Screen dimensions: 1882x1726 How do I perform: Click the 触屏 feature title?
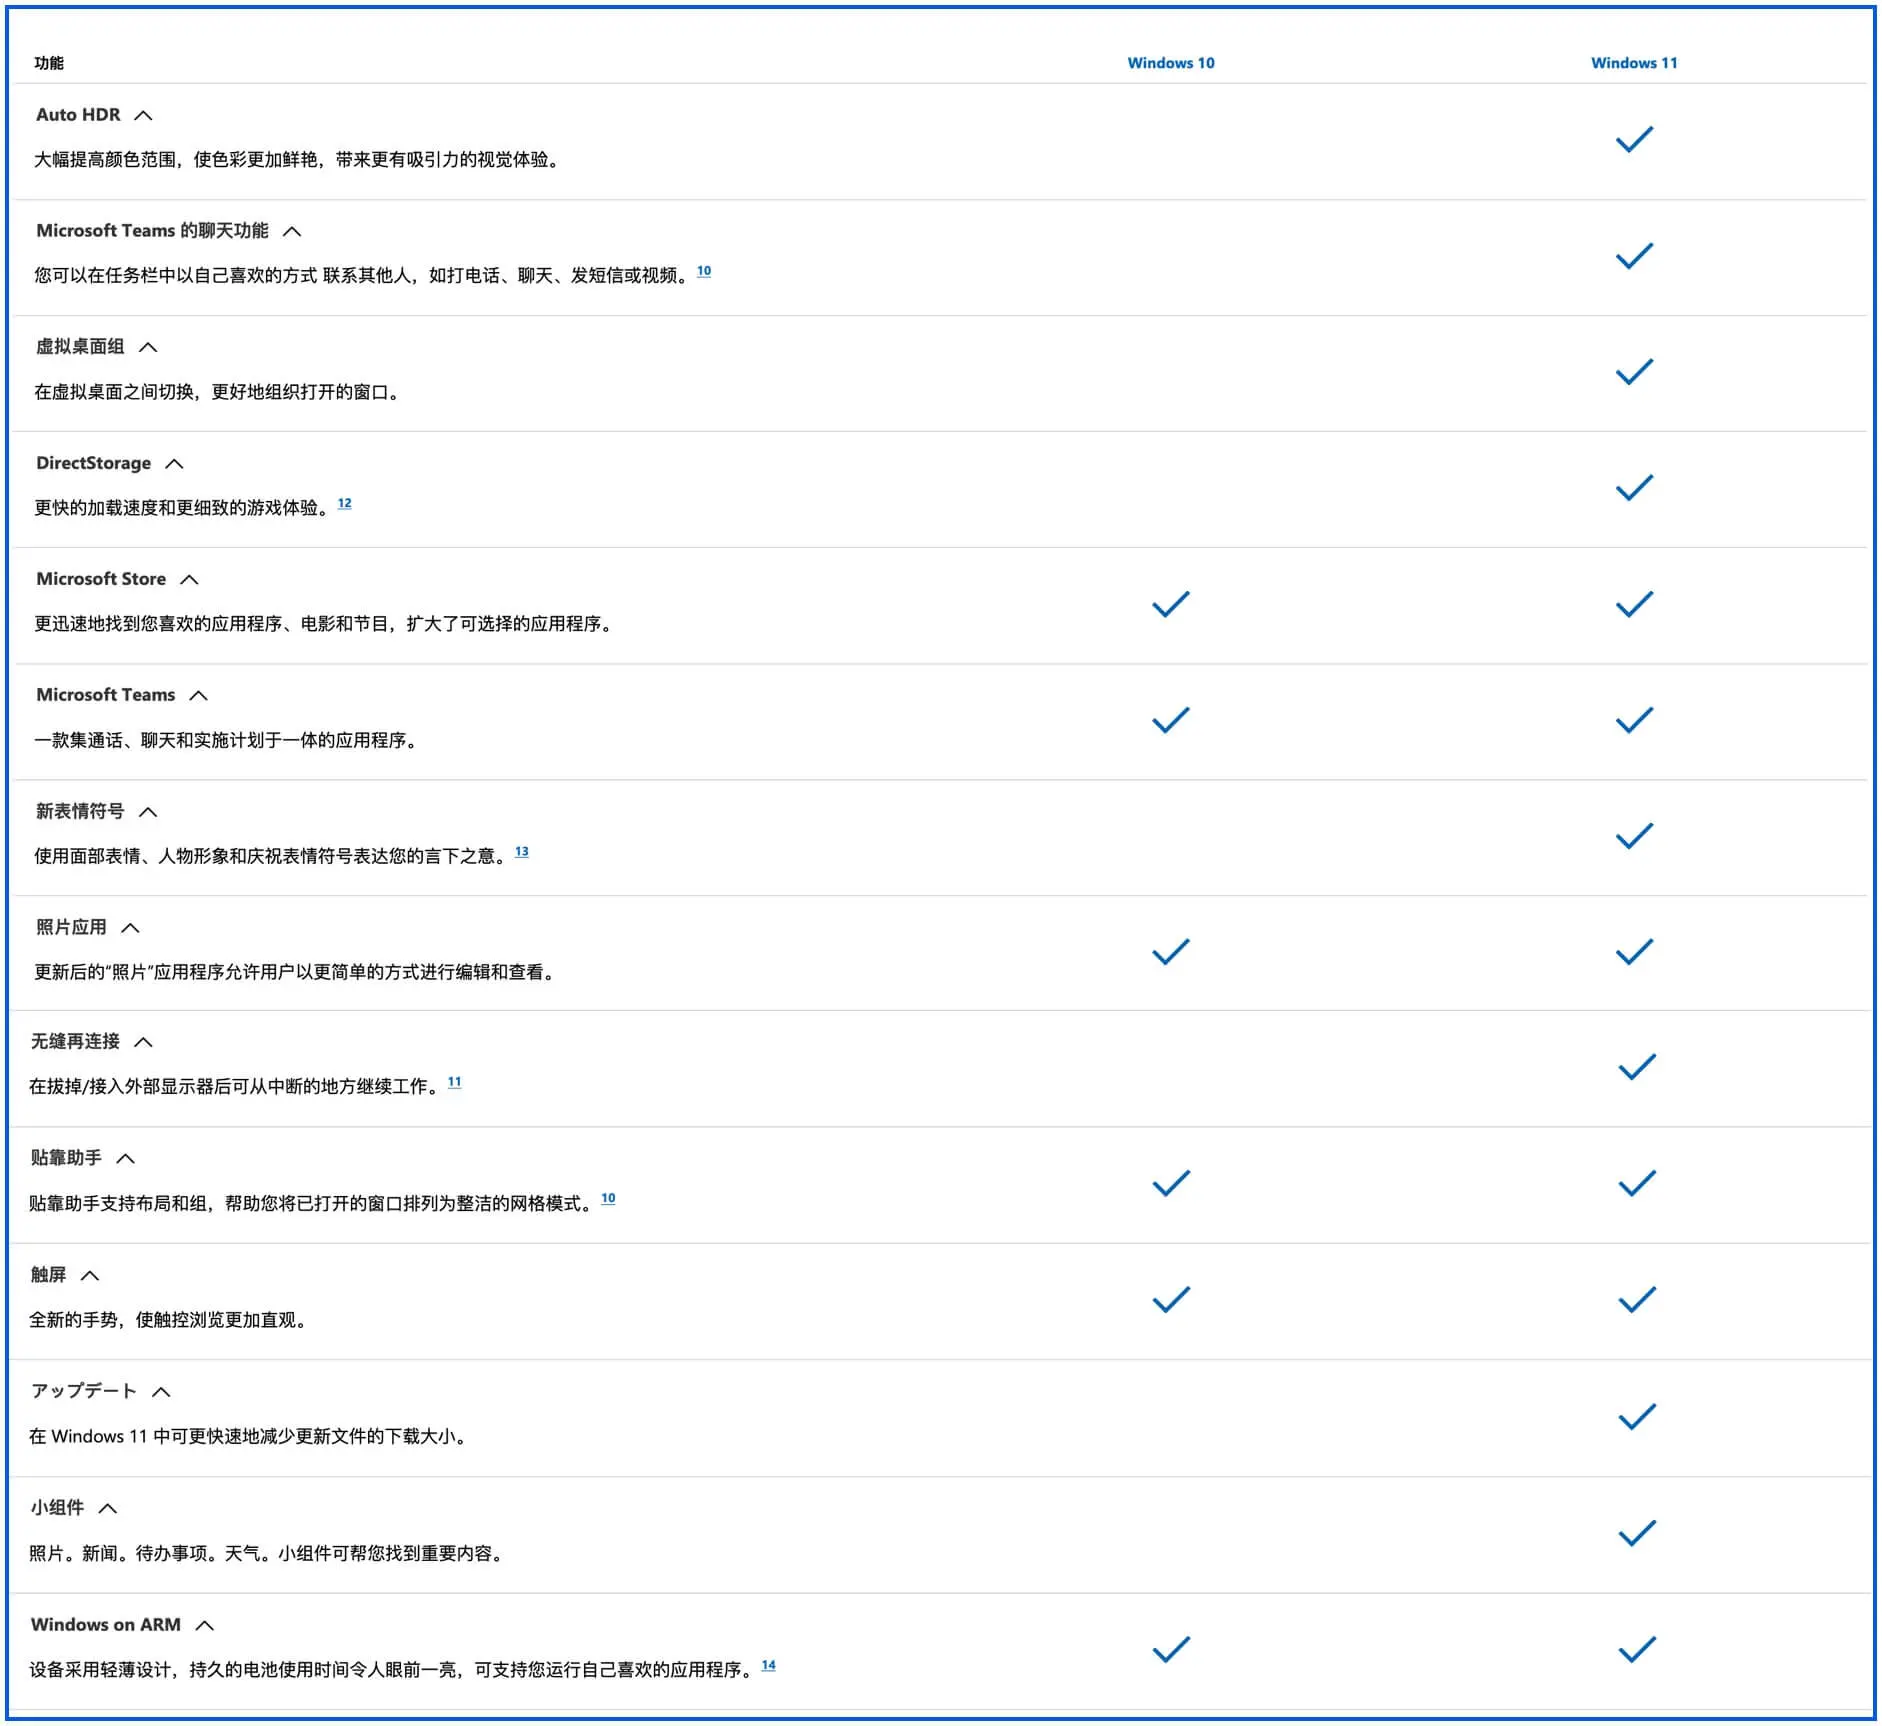[x=48, y=1275]
